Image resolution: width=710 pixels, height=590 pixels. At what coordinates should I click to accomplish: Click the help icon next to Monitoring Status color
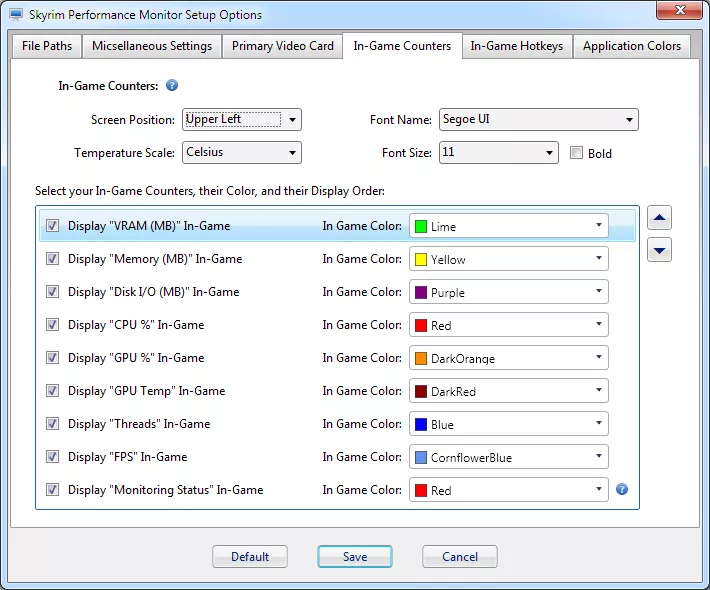coord(622,489)
